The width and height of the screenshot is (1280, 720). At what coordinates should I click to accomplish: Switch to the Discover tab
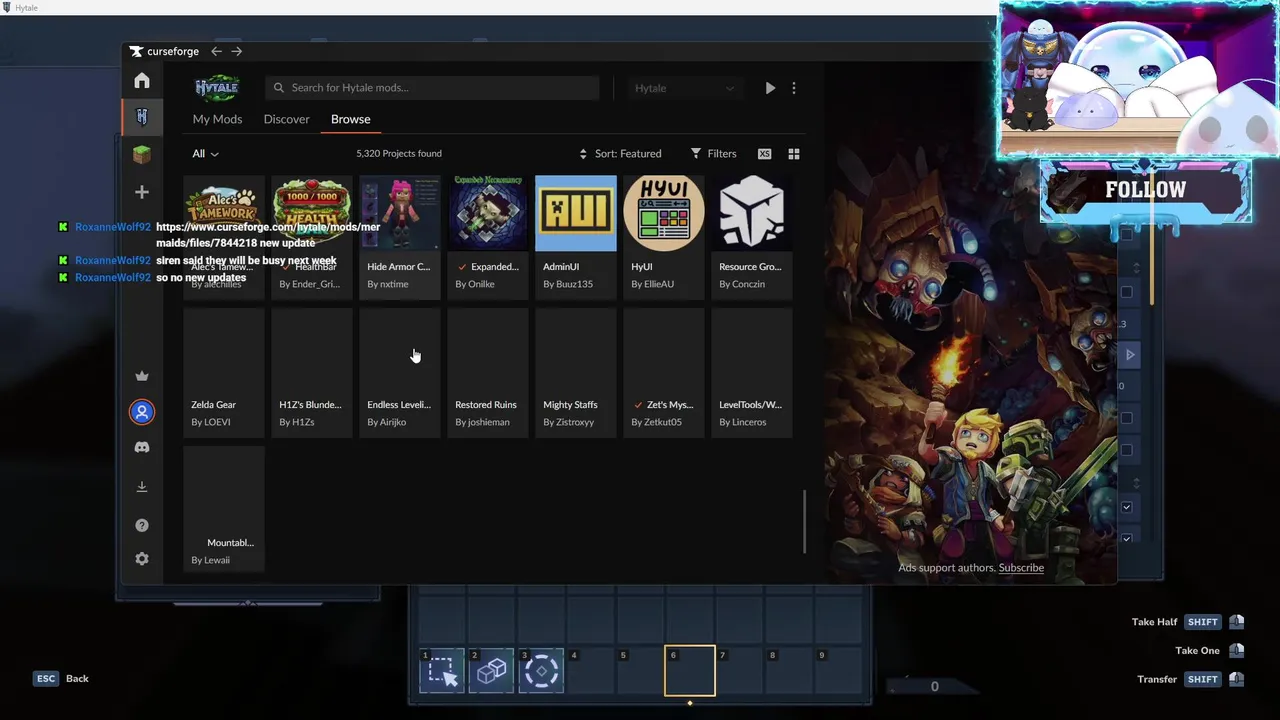pyautogui.click(x=287, y=119)
